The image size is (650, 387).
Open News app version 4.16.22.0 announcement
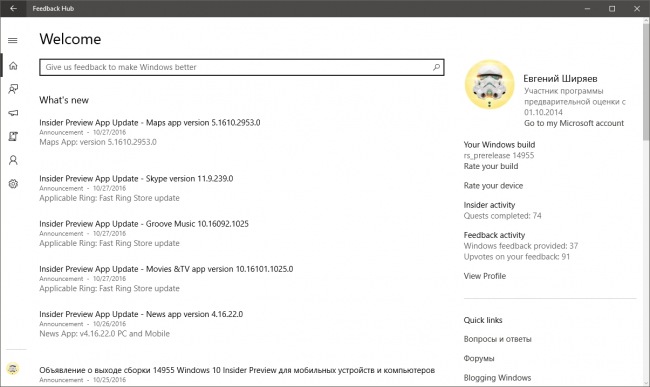point(141,314)
